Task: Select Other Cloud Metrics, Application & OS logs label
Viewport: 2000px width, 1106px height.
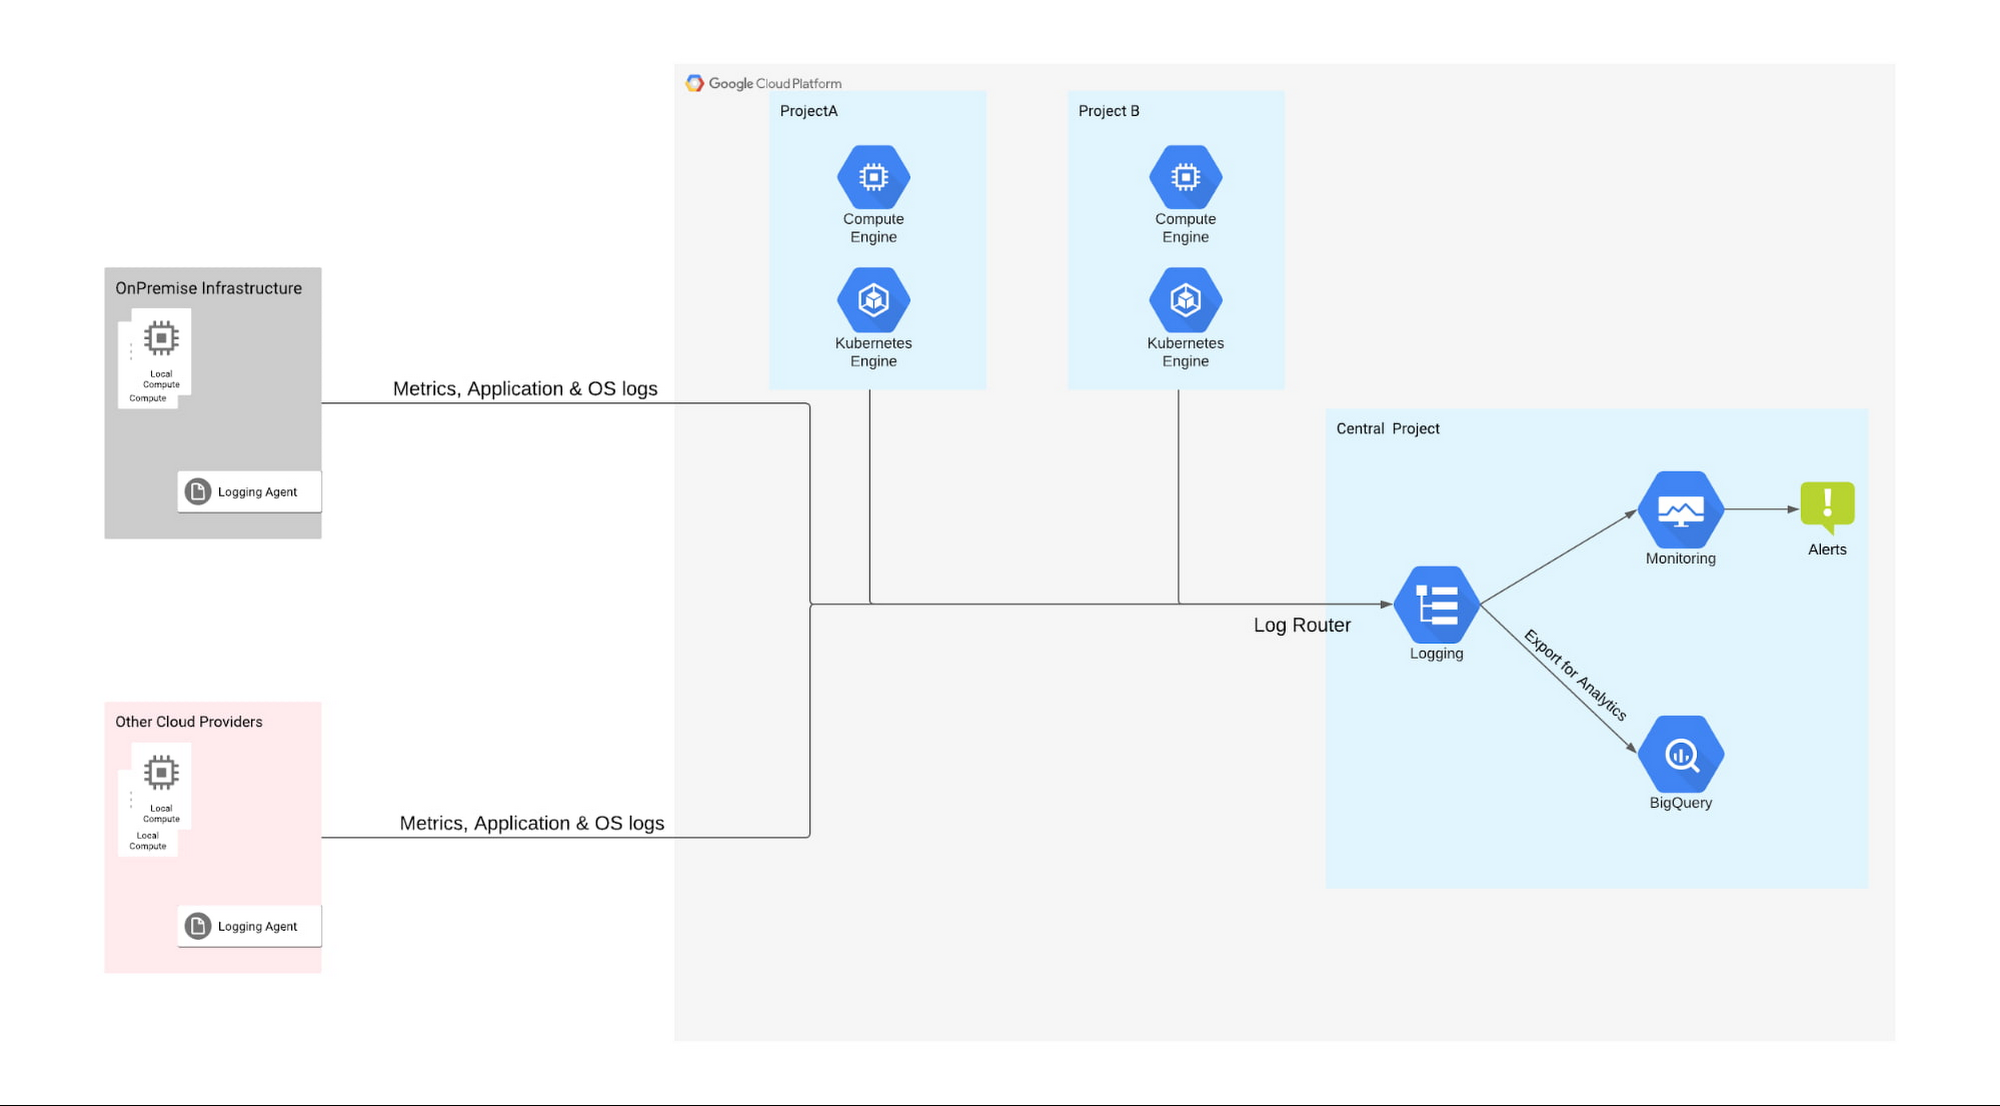Action: pos(532,823)
